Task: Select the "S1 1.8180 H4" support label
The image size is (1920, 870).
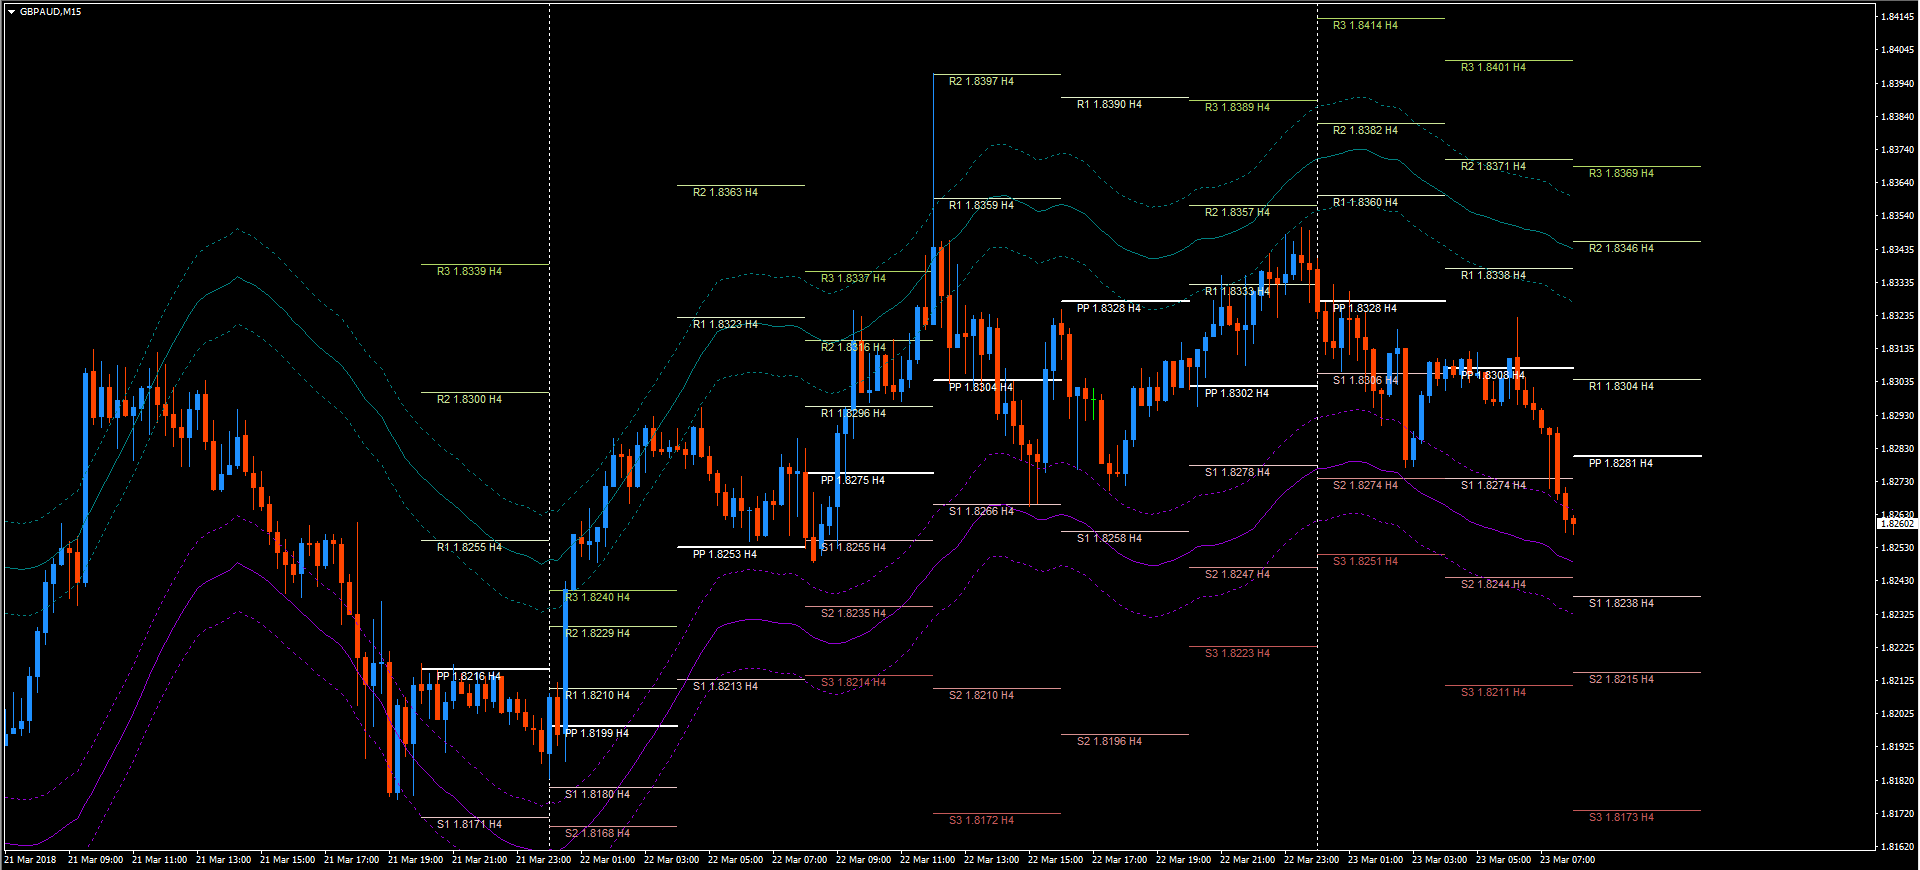Action: 597,795
